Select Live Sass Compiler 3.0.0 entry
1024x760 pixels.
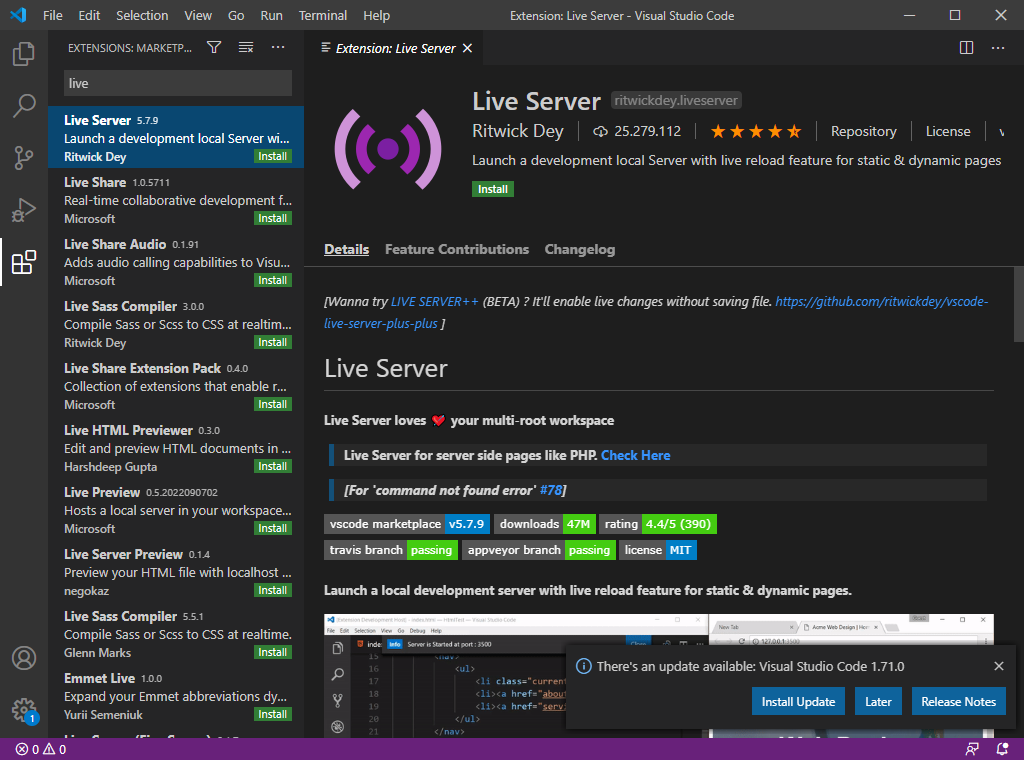click(176, 324)
